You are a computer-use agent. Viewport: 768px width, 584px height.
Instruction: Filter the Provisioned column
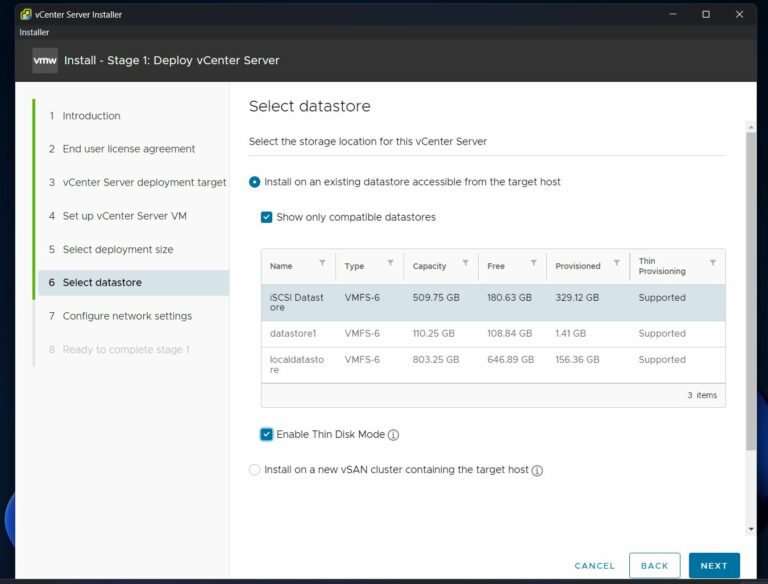click(617, 263)
